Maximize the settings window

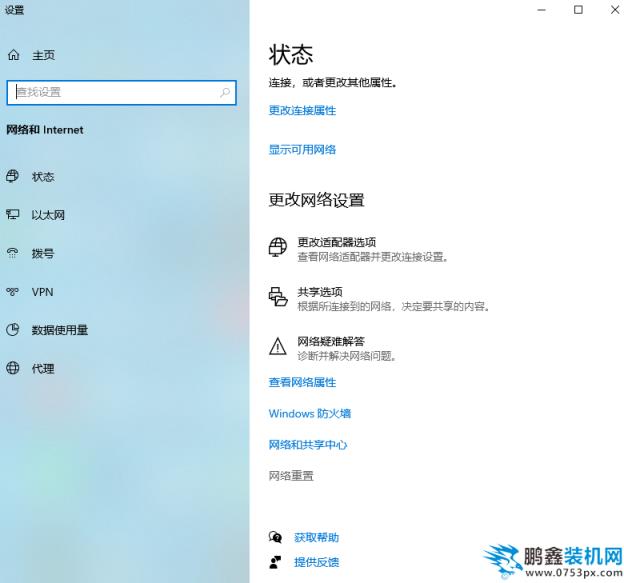[x=578, y=10]
